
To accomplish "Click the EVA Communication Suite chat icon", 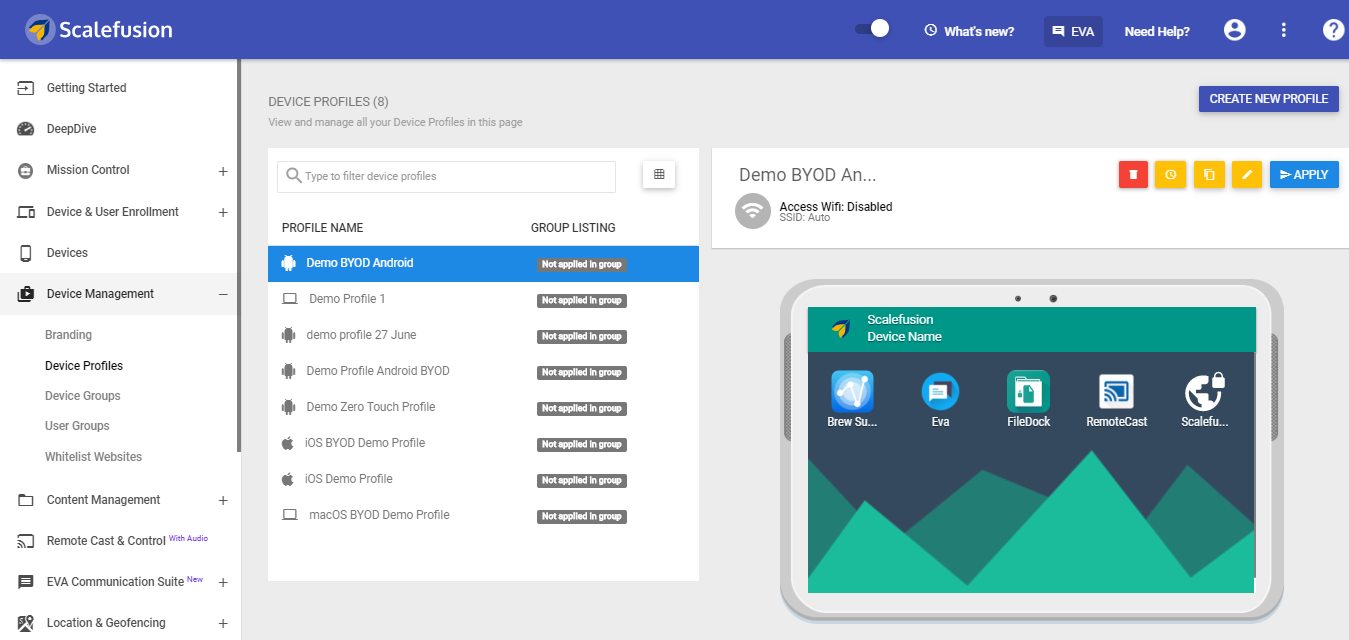I will coord(26,582).
